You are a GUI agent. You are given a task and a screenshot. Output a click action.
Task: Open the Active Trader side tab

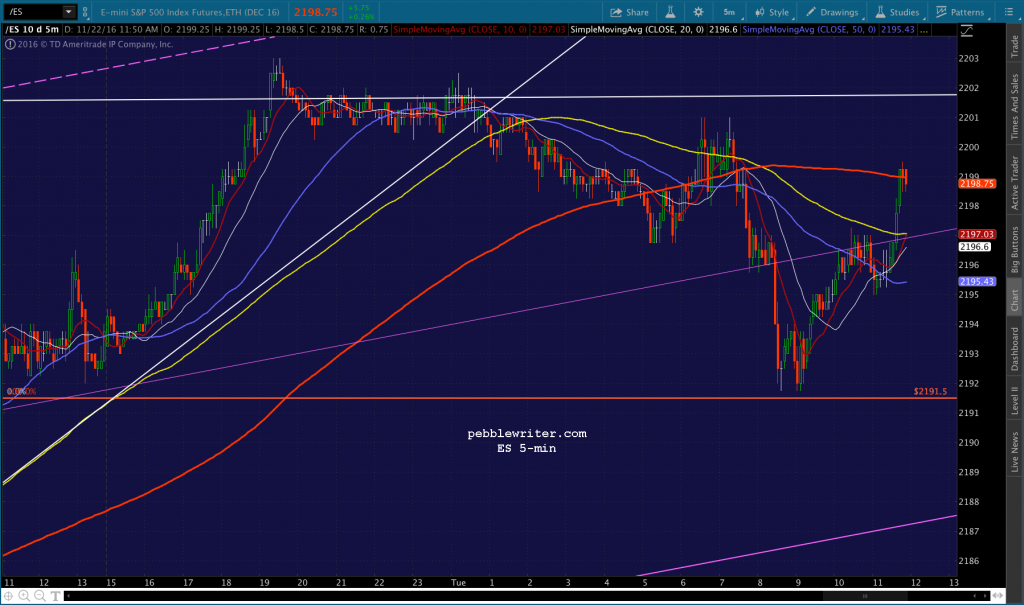point(1014,182)
